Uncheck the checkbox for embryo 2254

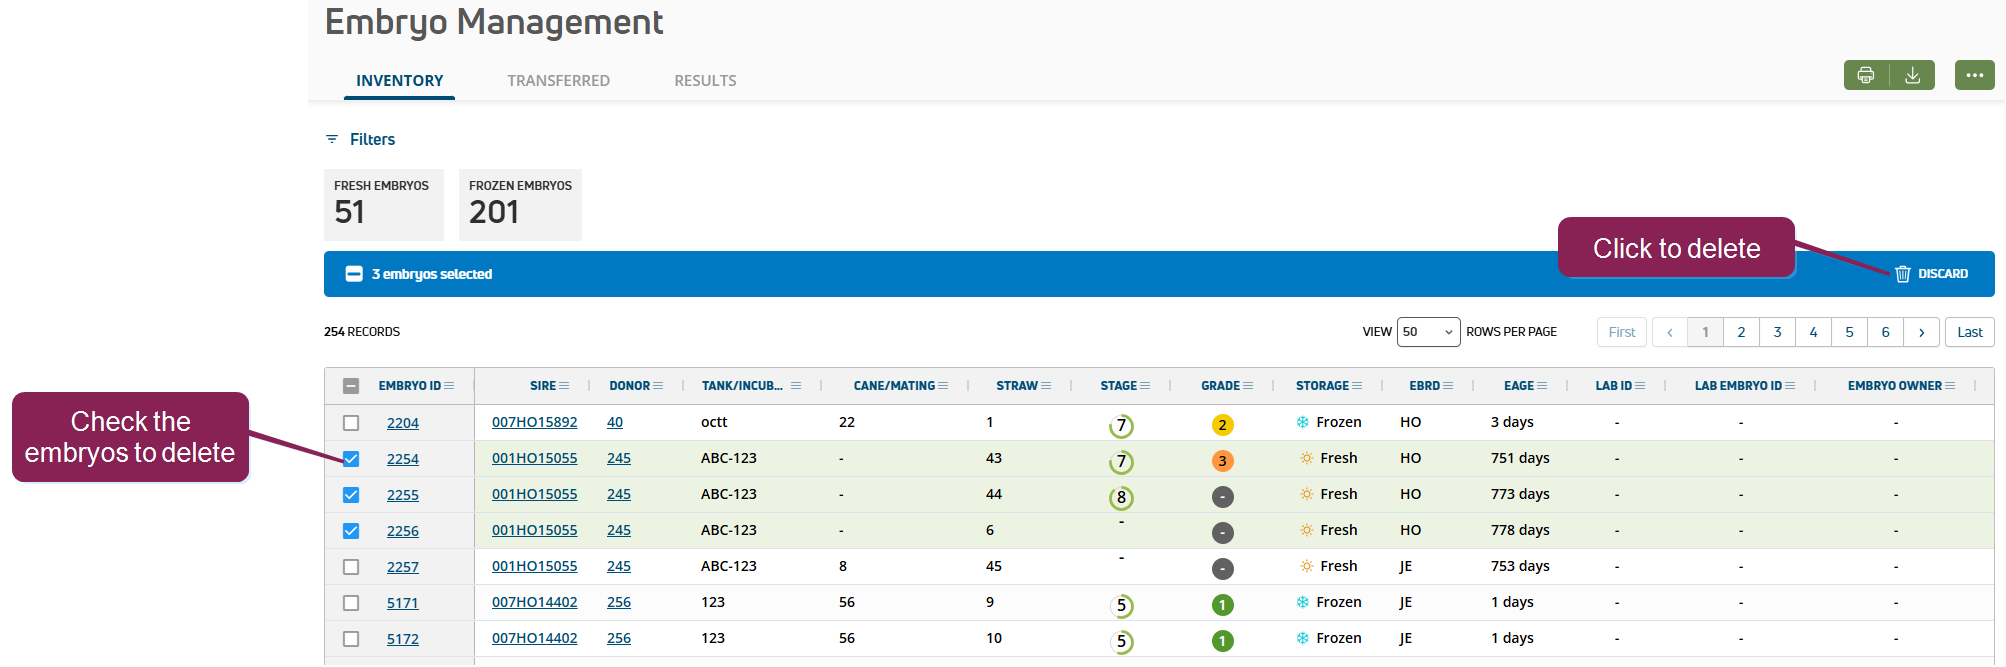(x=351, y=459)
